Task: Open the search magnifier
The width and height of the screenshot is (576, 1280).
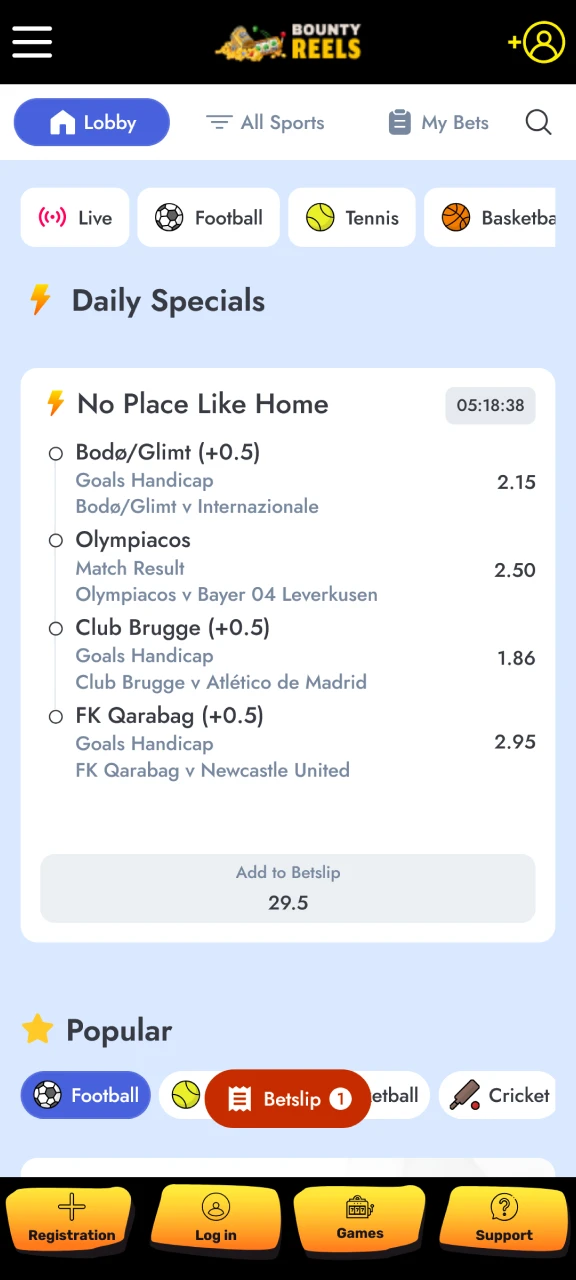Action: point(538,122)
